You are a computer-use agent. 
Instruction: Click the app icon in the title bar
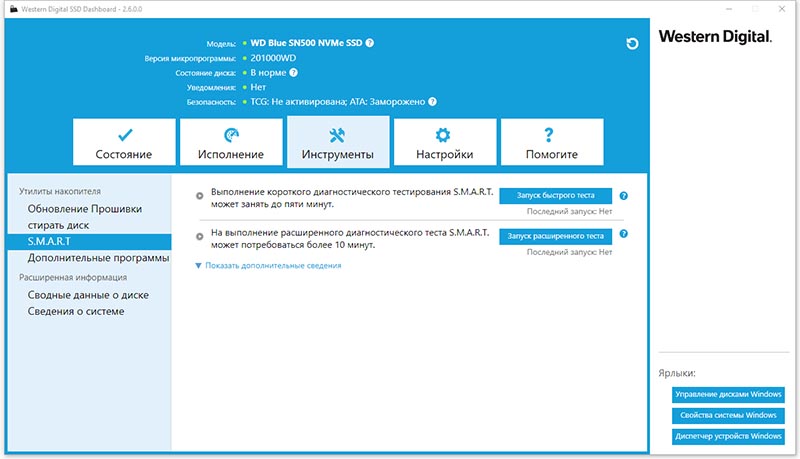coord(14,9)
